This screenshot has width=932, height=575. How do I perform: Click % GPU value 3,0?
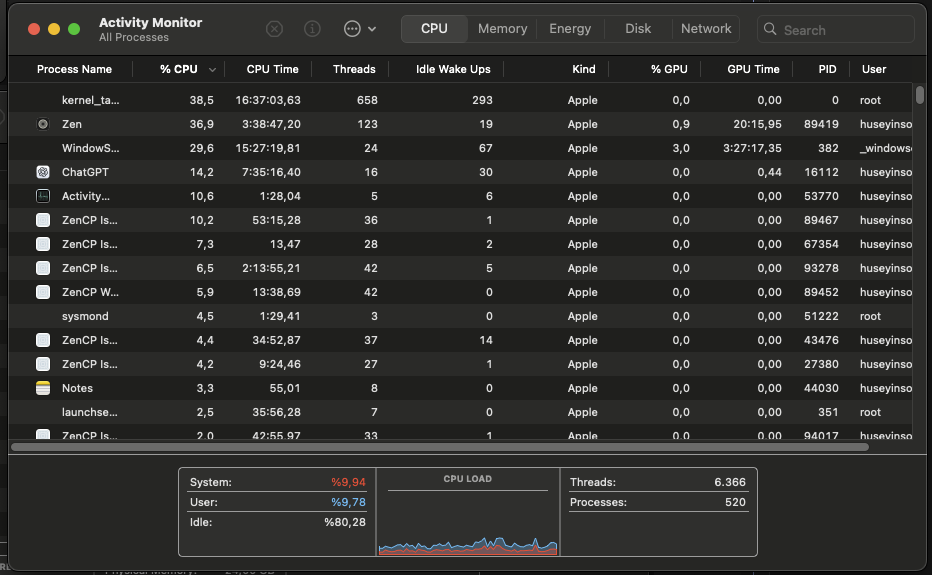[x=681, y=148]
